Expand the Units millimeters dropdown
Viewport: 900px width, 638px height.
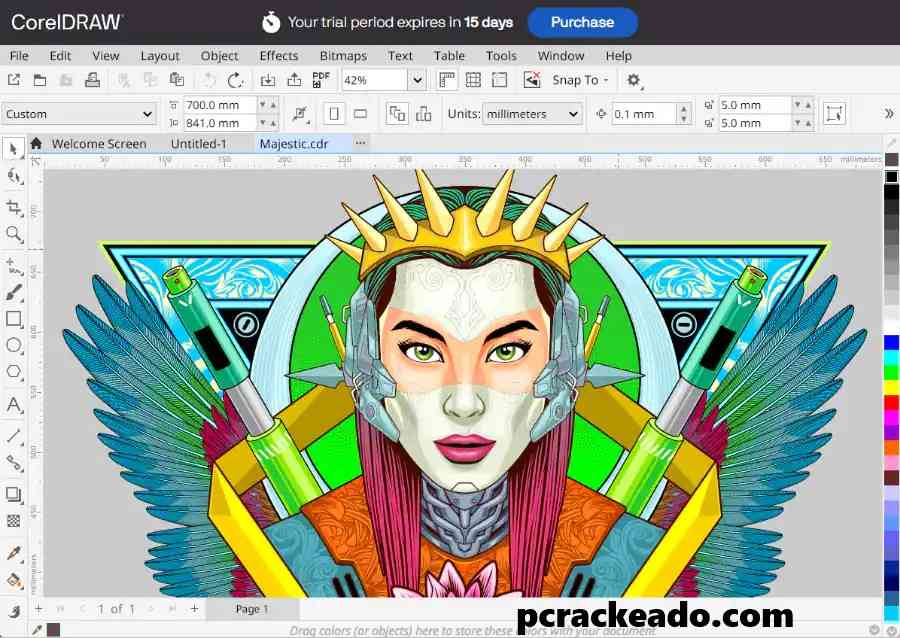pyautogui.click(x=573, y=114)
